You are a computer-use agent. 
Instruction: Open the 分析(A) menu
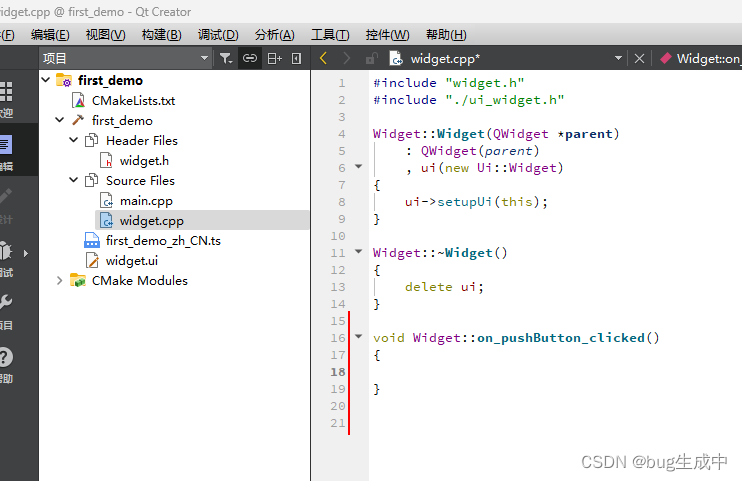tap(274, 35)
